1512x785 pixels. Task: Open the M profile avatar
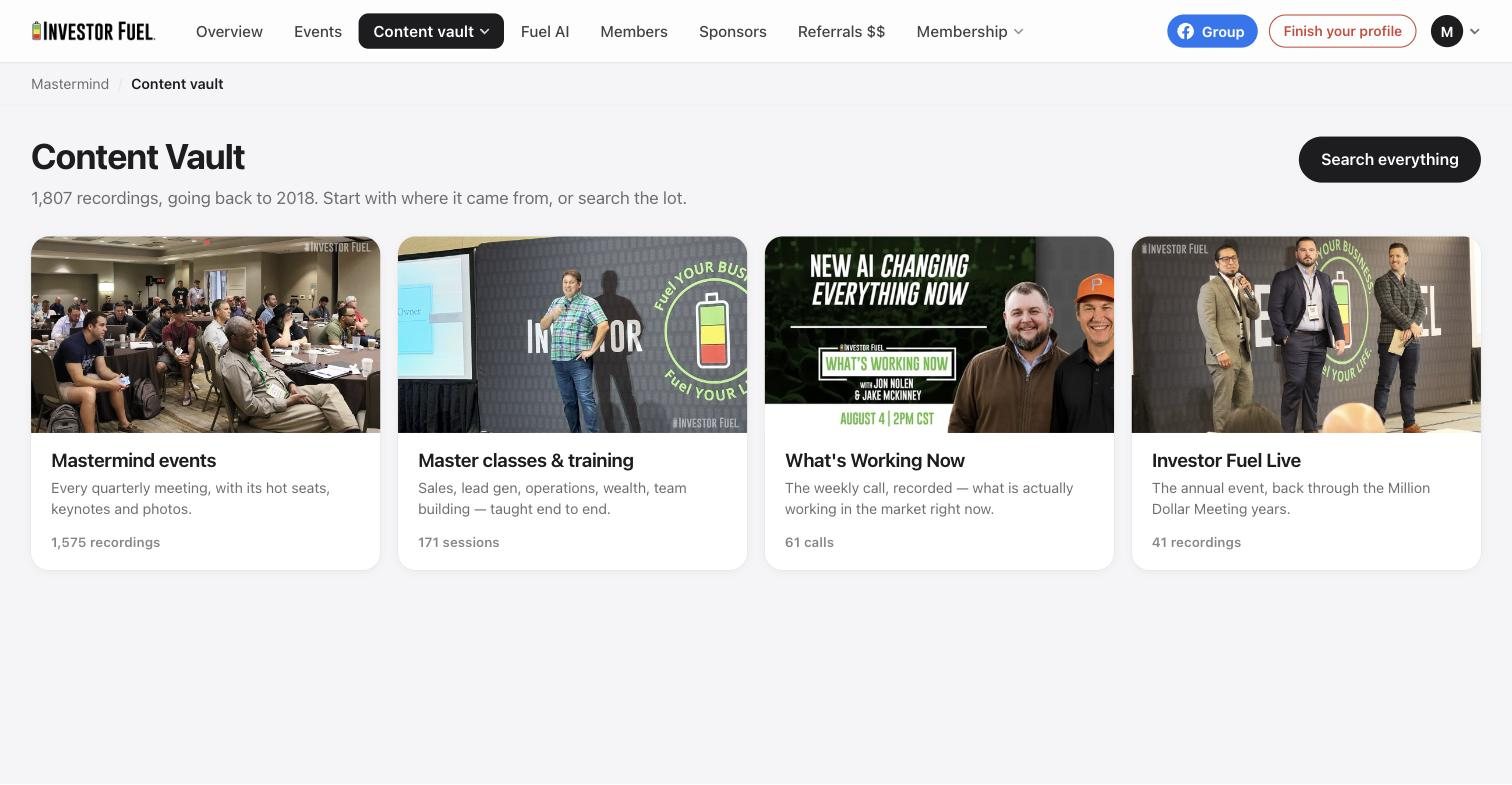(1446, 31)
